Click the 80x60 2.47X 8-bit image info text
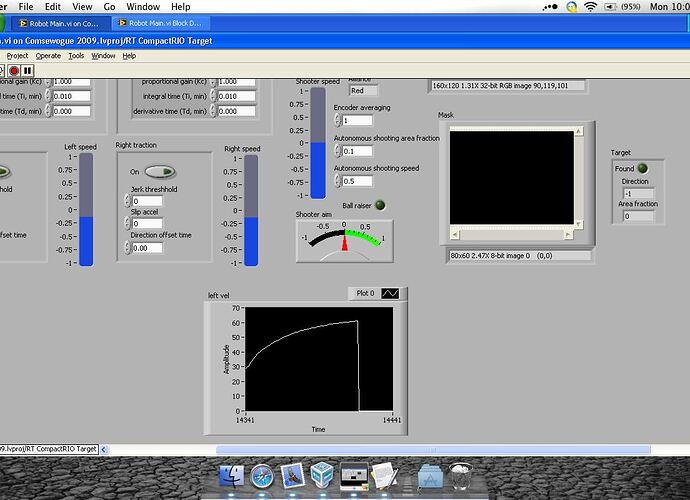Screen dimensions: 690x500 (501, 255)
